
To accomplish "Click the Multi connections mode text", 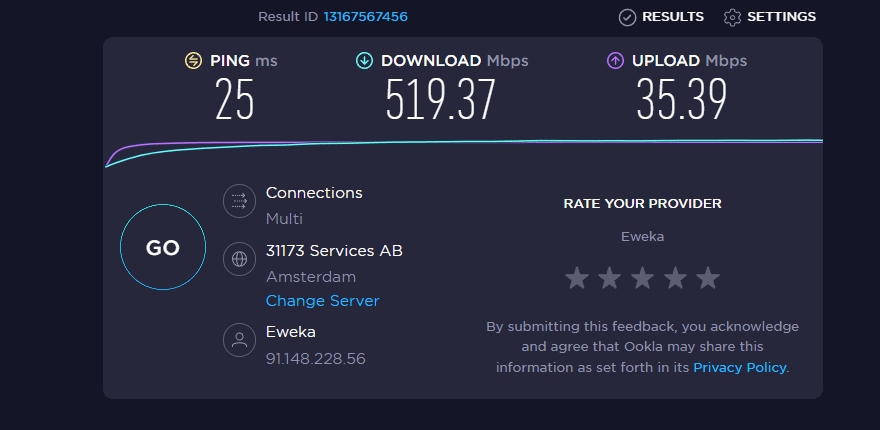I will (284, 219).
